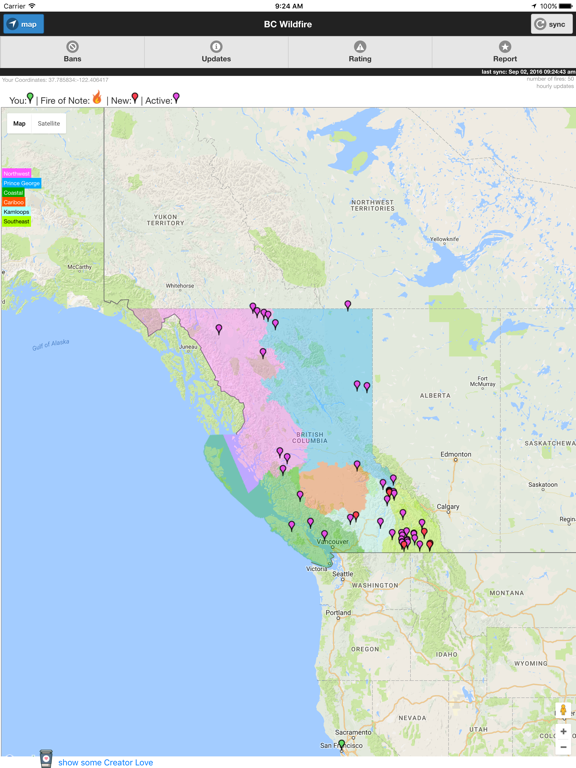This screenshot has width=576, height=768.
Task: Tap the Edmonton city label
Action: coord(456,454)
